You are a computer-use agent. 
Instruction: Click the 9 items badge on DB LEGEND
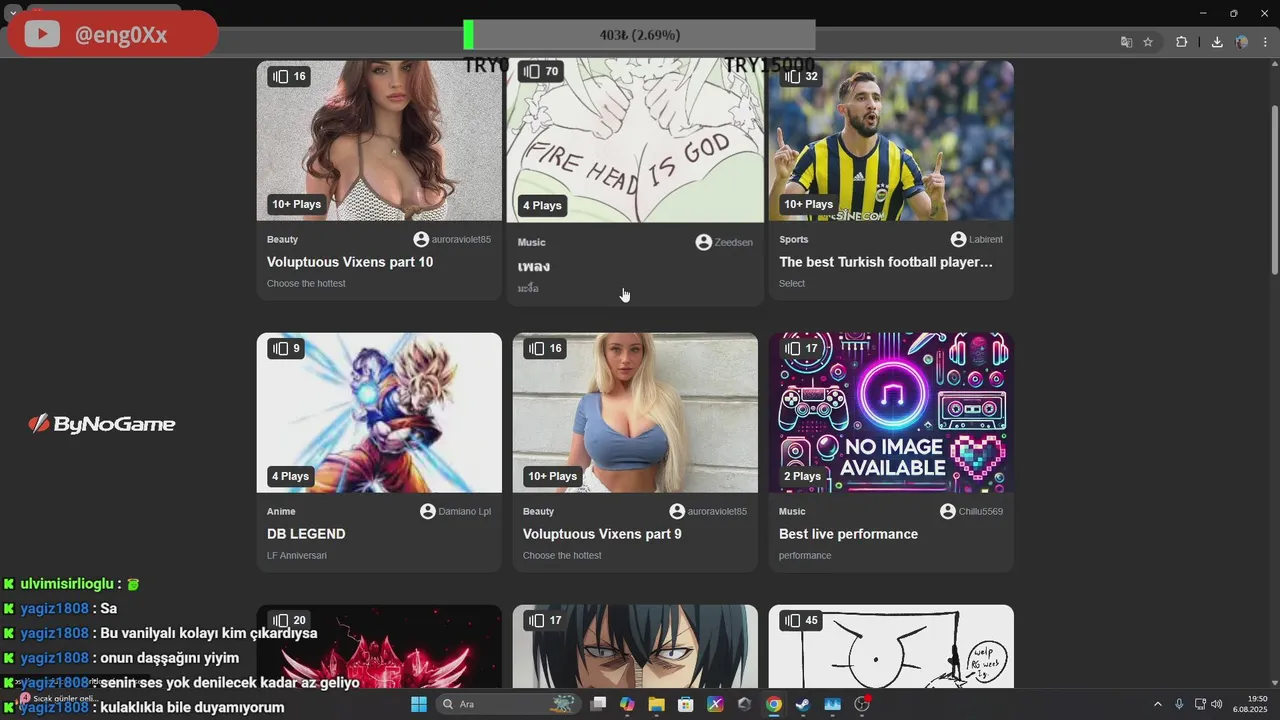[x=285, y=348]
